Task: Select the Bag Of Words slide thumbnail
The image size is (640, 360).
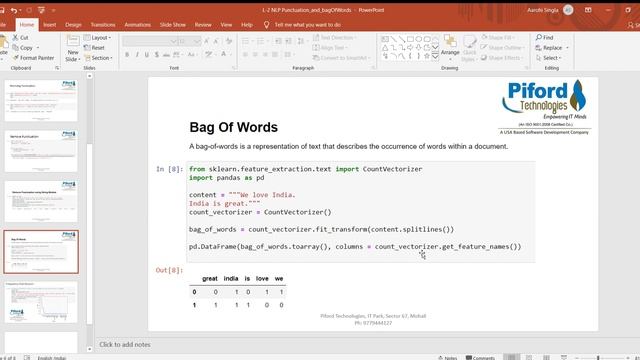Action: click(41, 252)
